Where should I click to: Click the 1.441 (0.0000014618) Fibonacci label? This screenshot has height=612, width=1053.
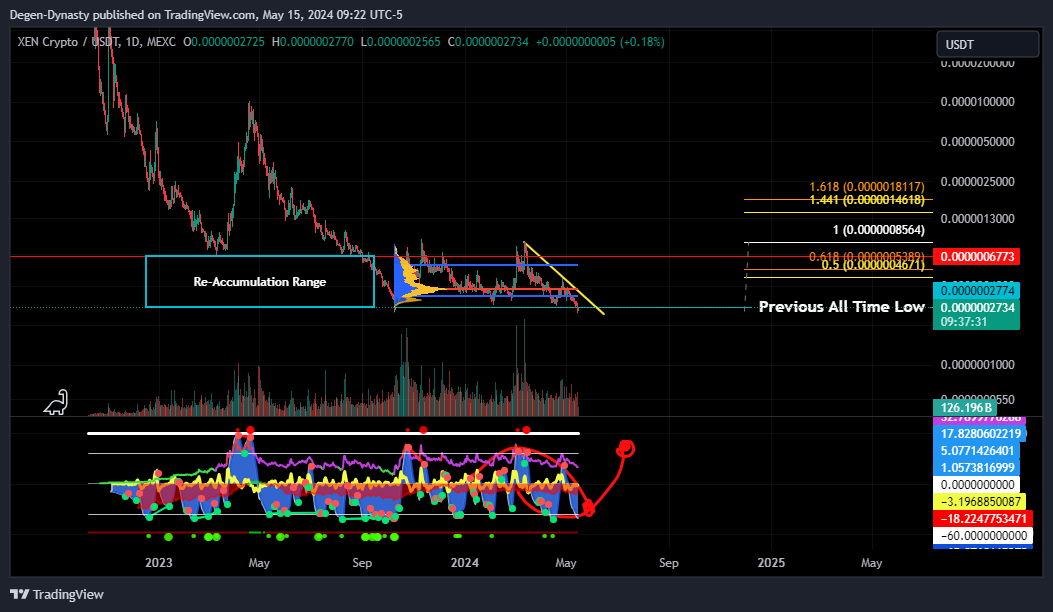[x=866, y=200]
